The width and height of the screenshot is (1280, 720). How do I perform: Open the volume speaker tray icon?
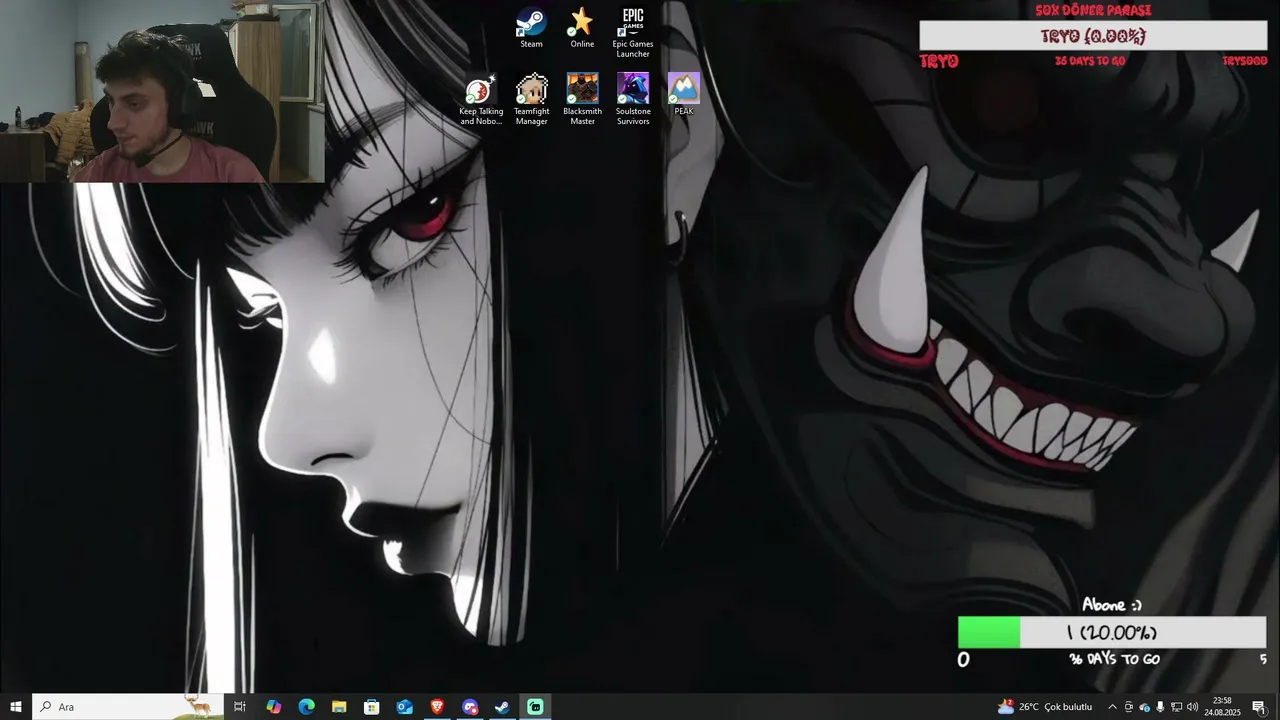(1192, 707)
